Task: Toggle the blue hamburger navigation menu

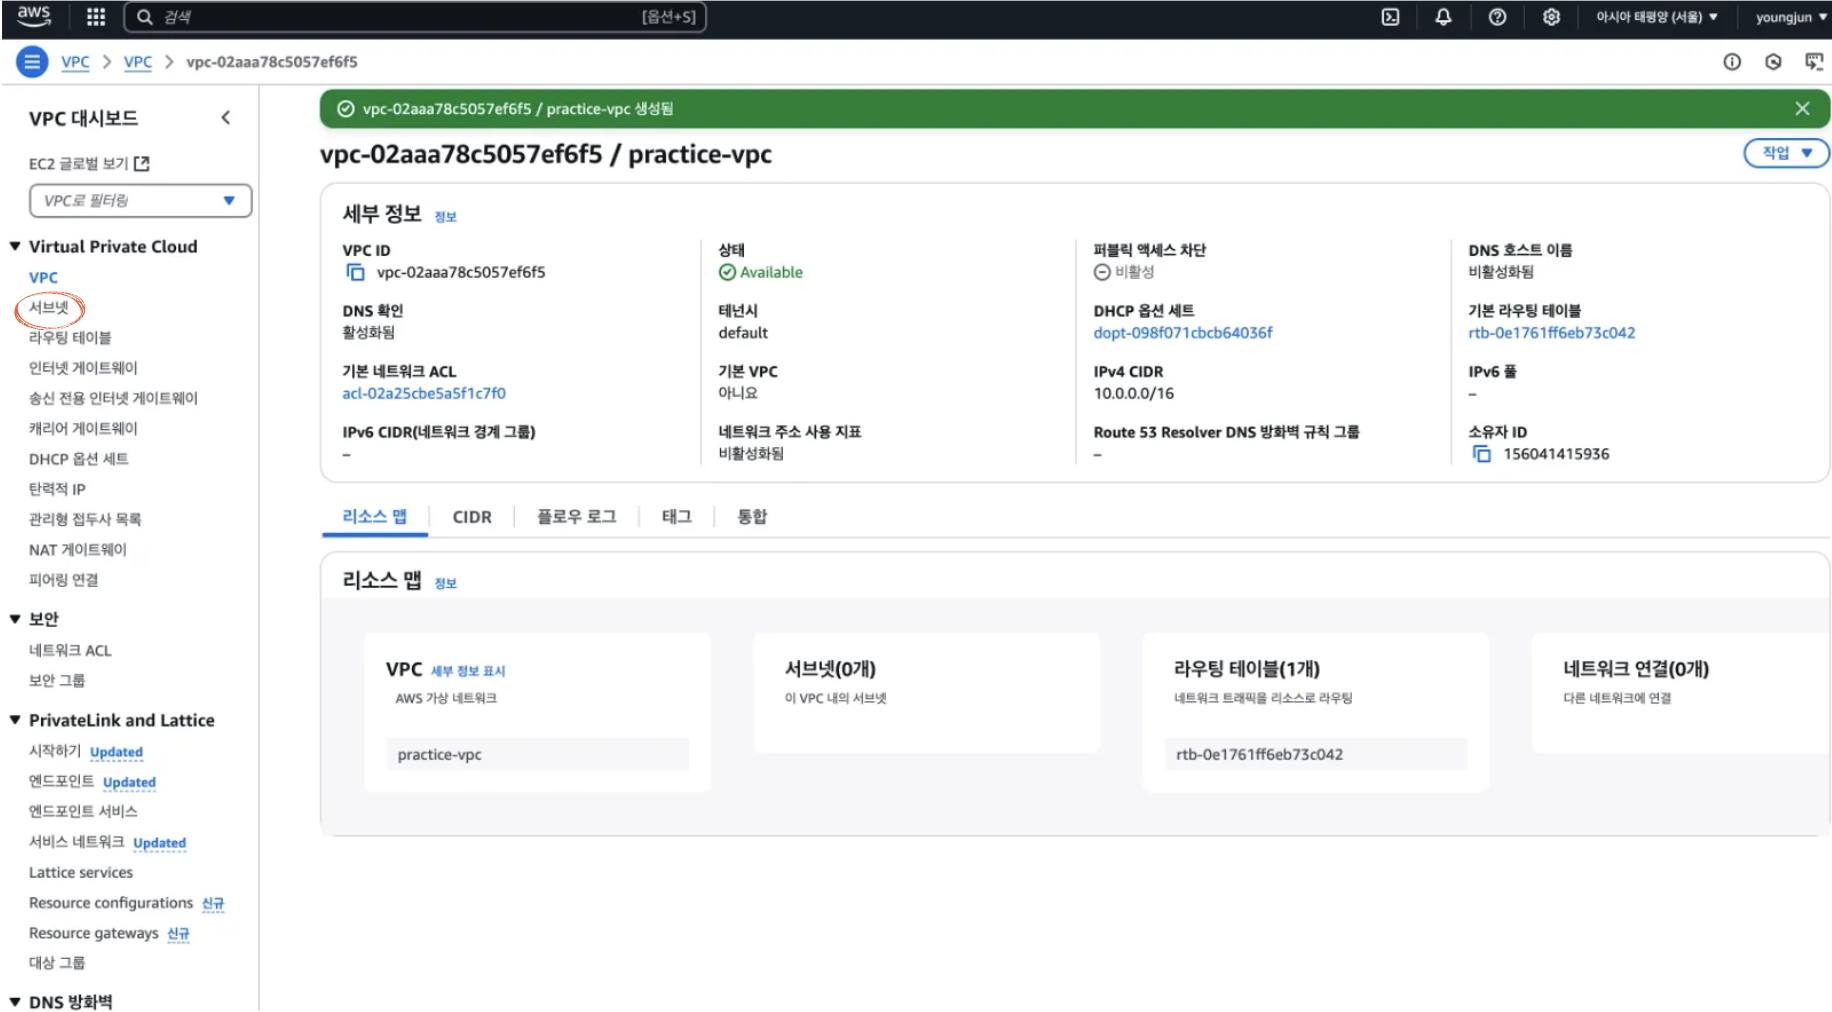Action: click(32, 62)
